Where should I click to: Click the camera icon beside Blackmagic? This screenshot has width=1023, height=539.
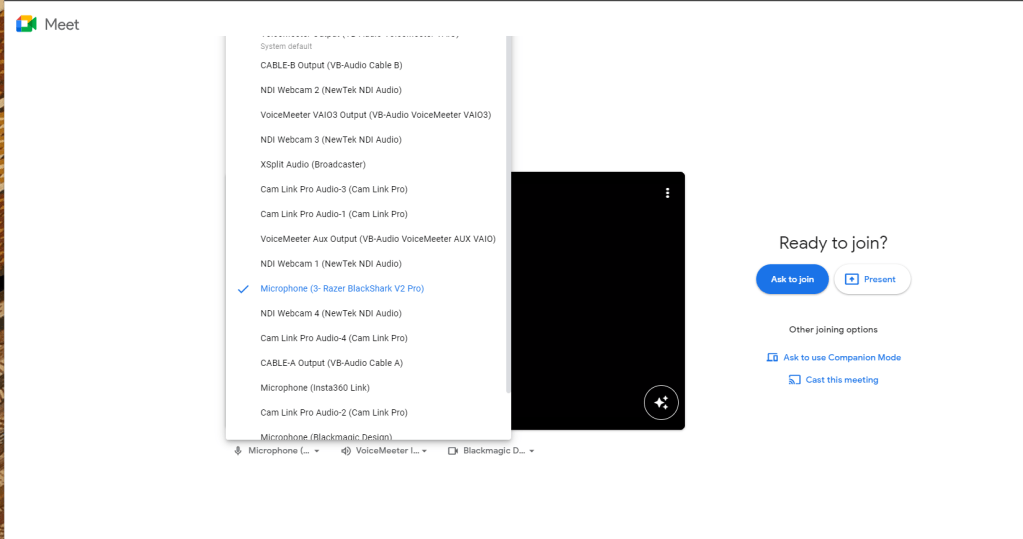pos(453,451)
